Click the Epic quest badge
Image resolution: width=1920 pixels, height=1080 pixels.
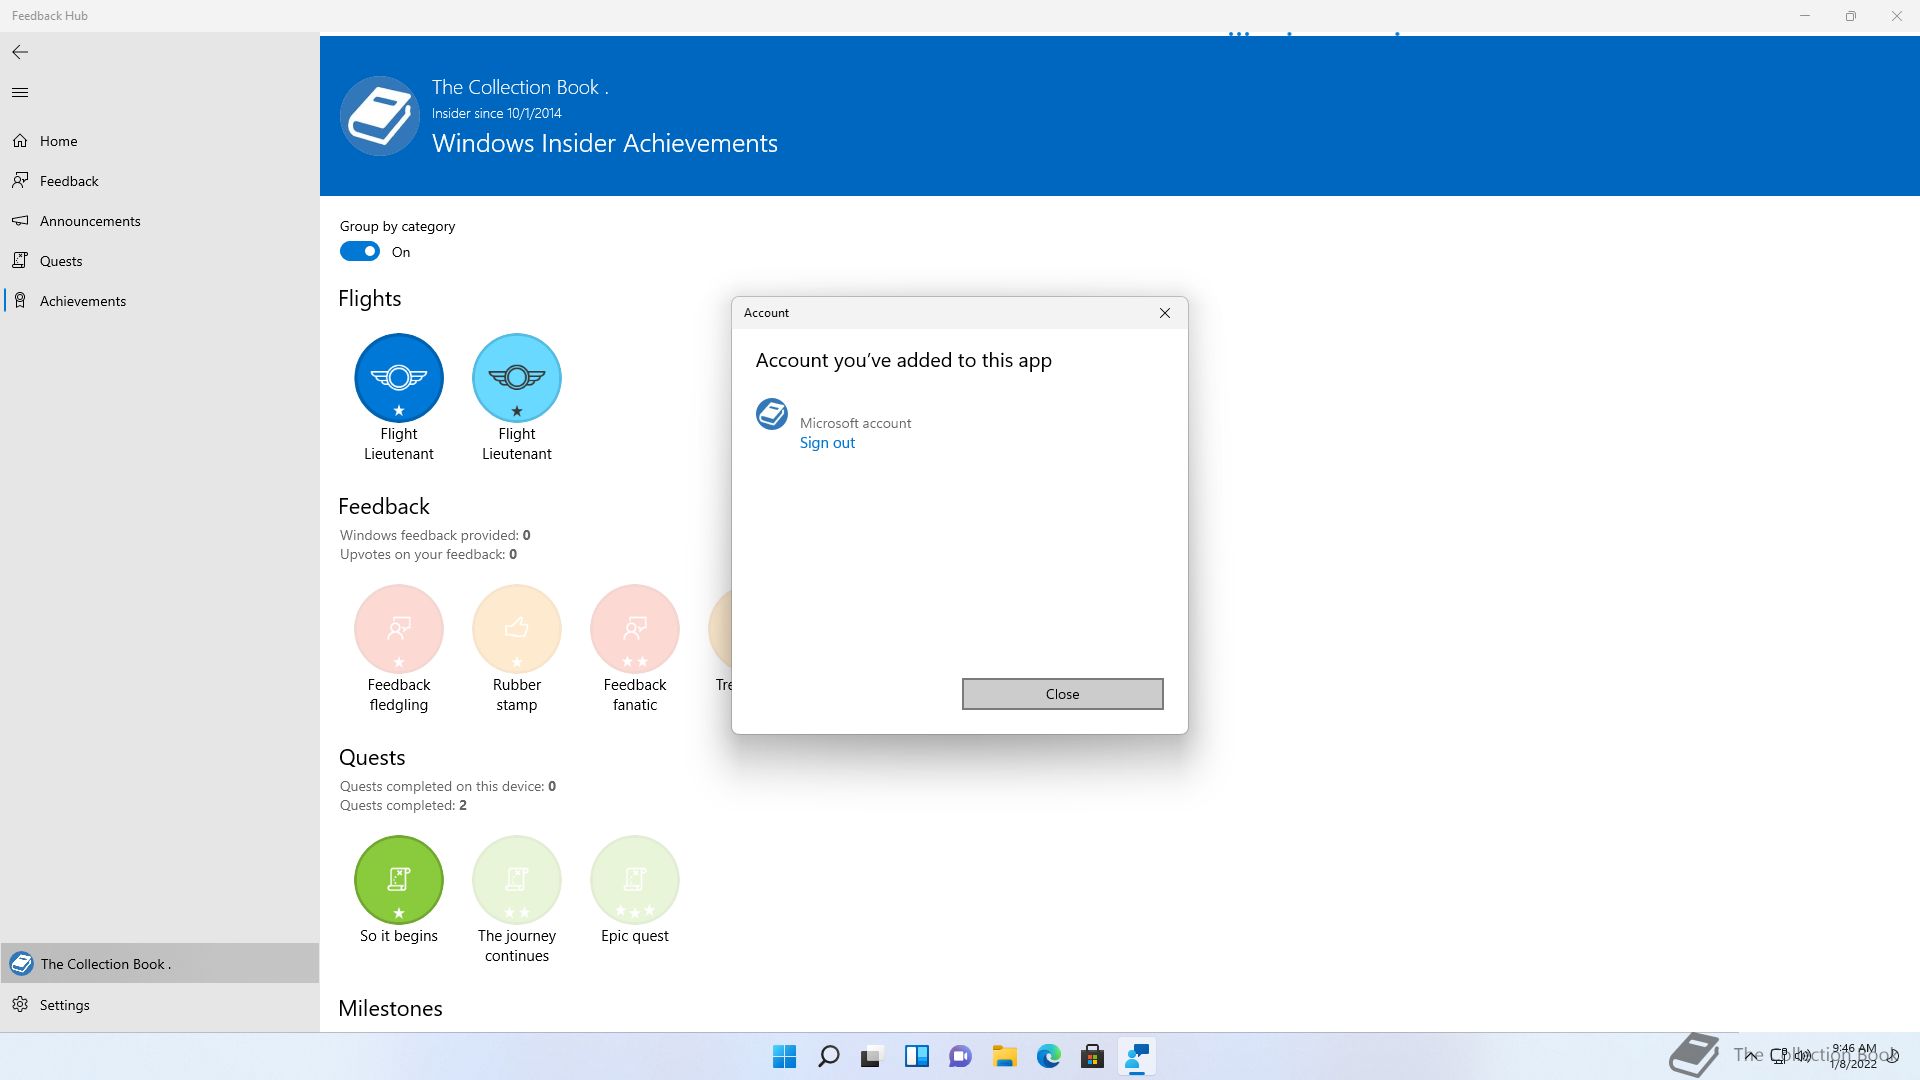tap(635, 880)
